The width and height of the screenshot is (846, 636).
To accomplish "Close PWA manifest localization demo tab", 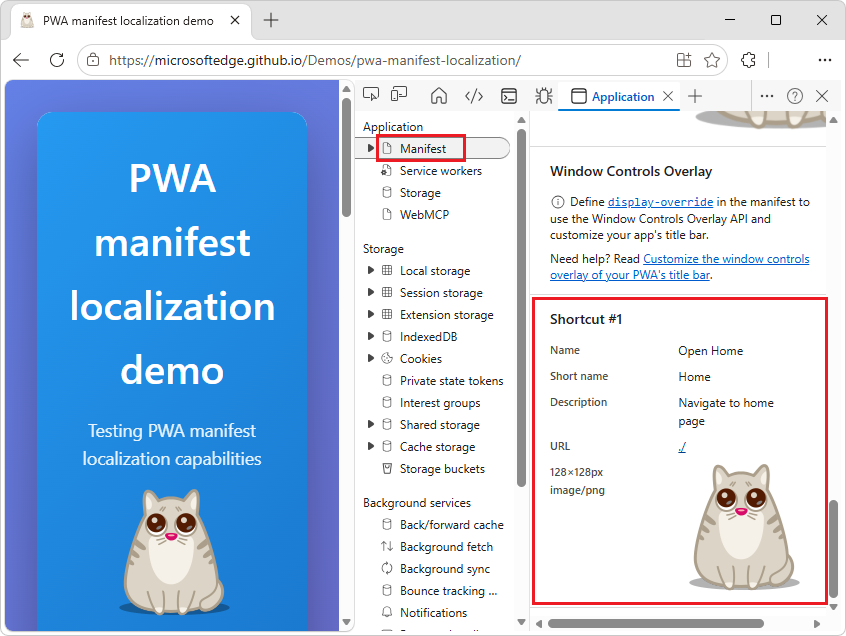I will point(235,20).
